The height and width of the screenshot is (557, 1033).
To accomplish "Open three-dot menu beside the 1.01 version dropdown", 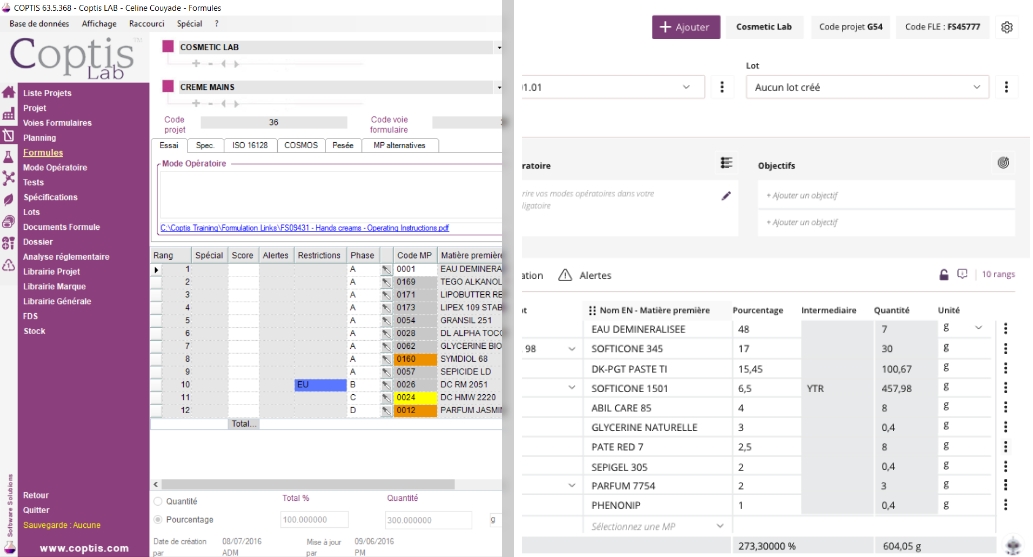I will pyautogui.click(x=722, y=87).
